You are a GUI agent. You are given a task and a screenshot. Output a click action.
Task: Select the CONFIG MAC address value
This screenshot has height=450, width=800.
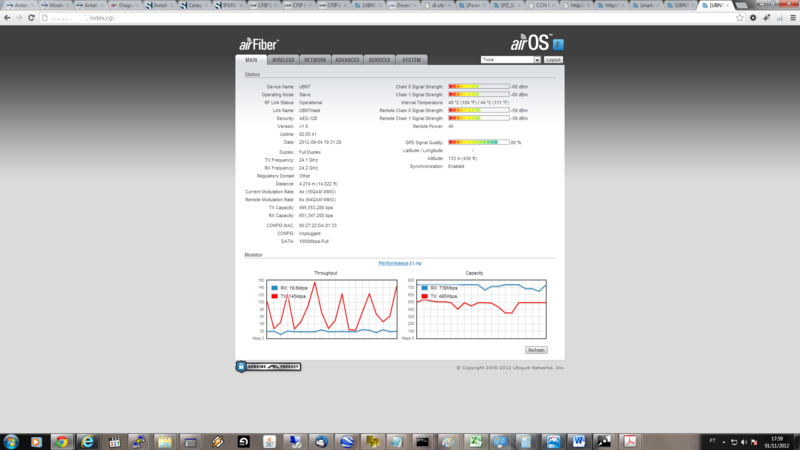(318, 226)
